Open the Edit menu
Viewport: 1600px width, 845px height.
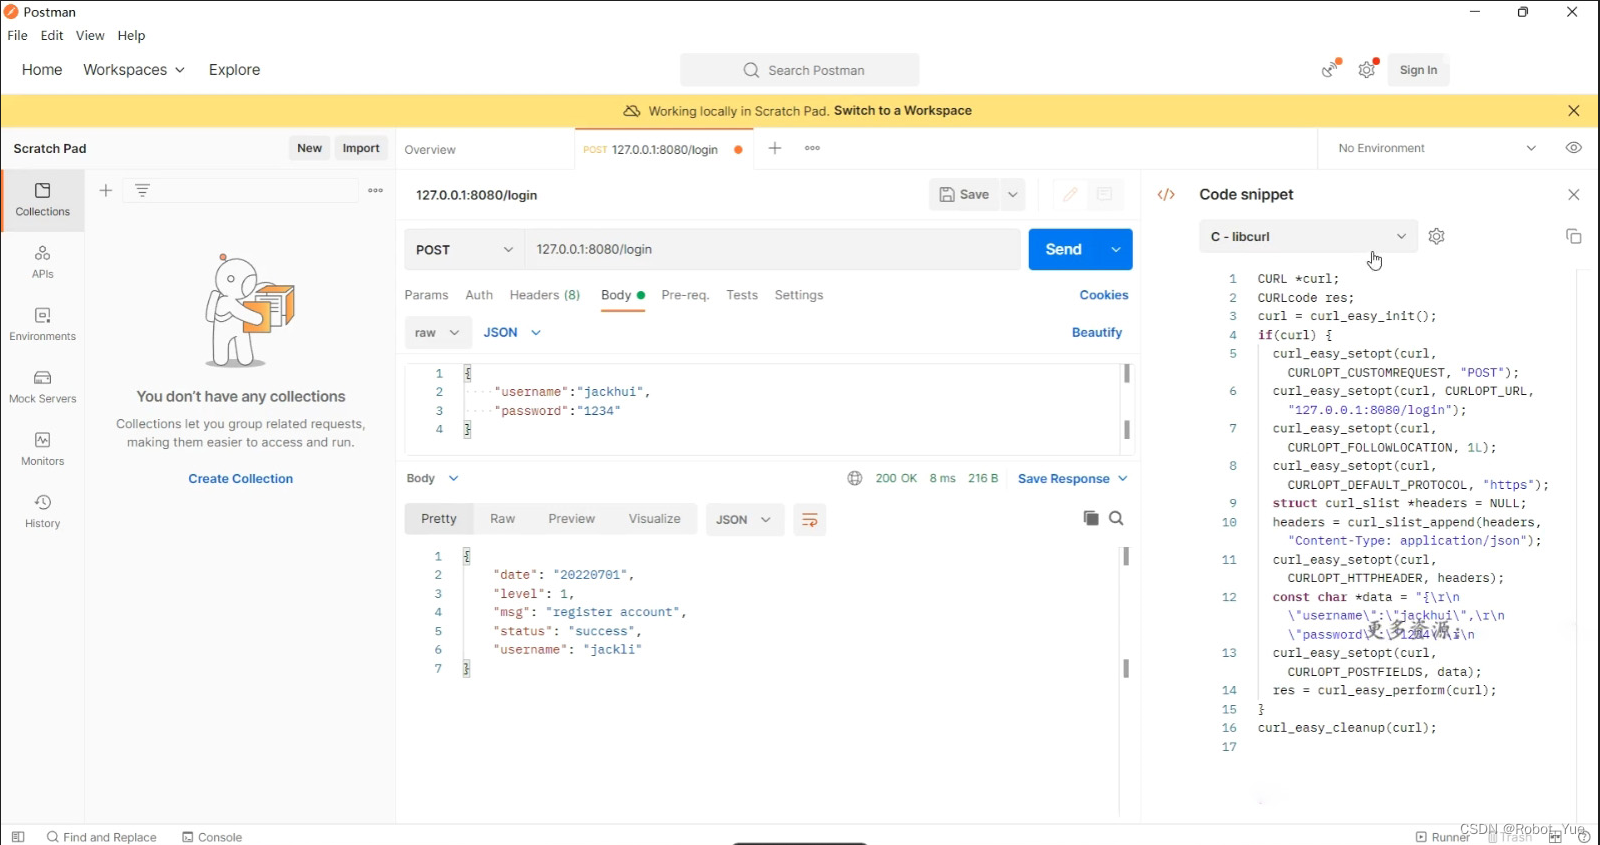click(x=52, y=35)
